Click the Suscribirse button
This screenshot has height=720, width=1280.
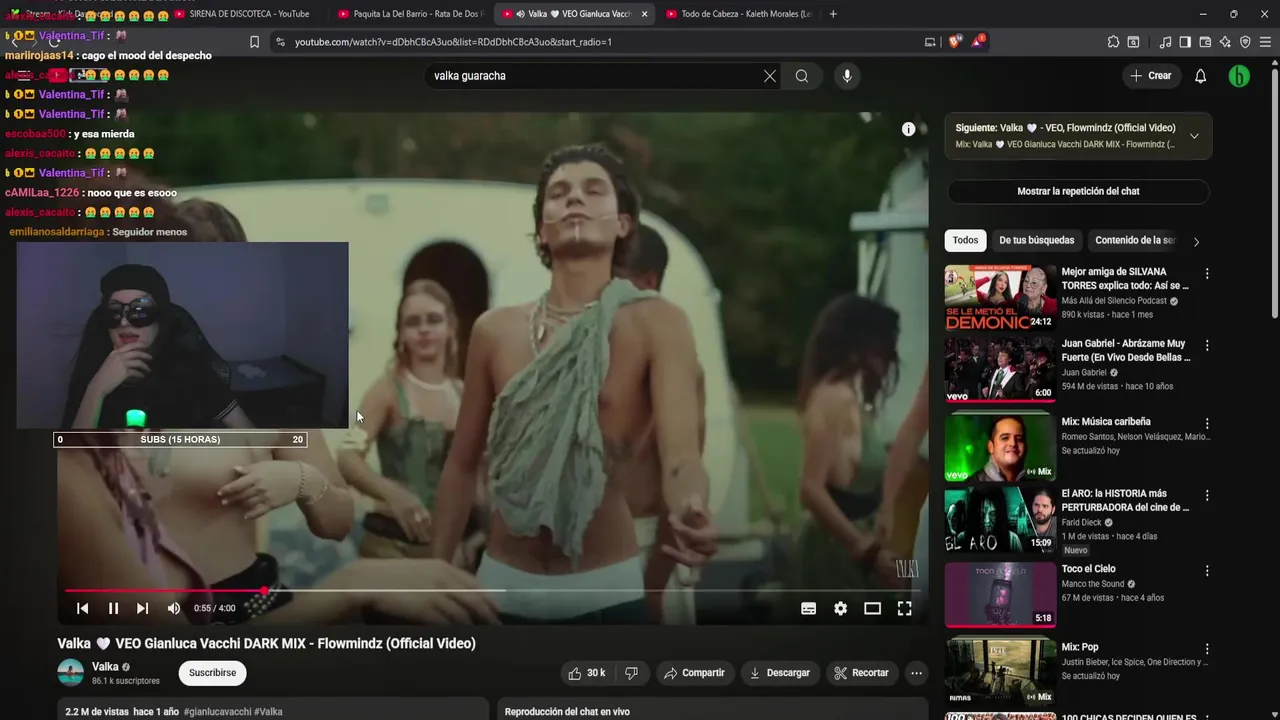click(212, 673)
